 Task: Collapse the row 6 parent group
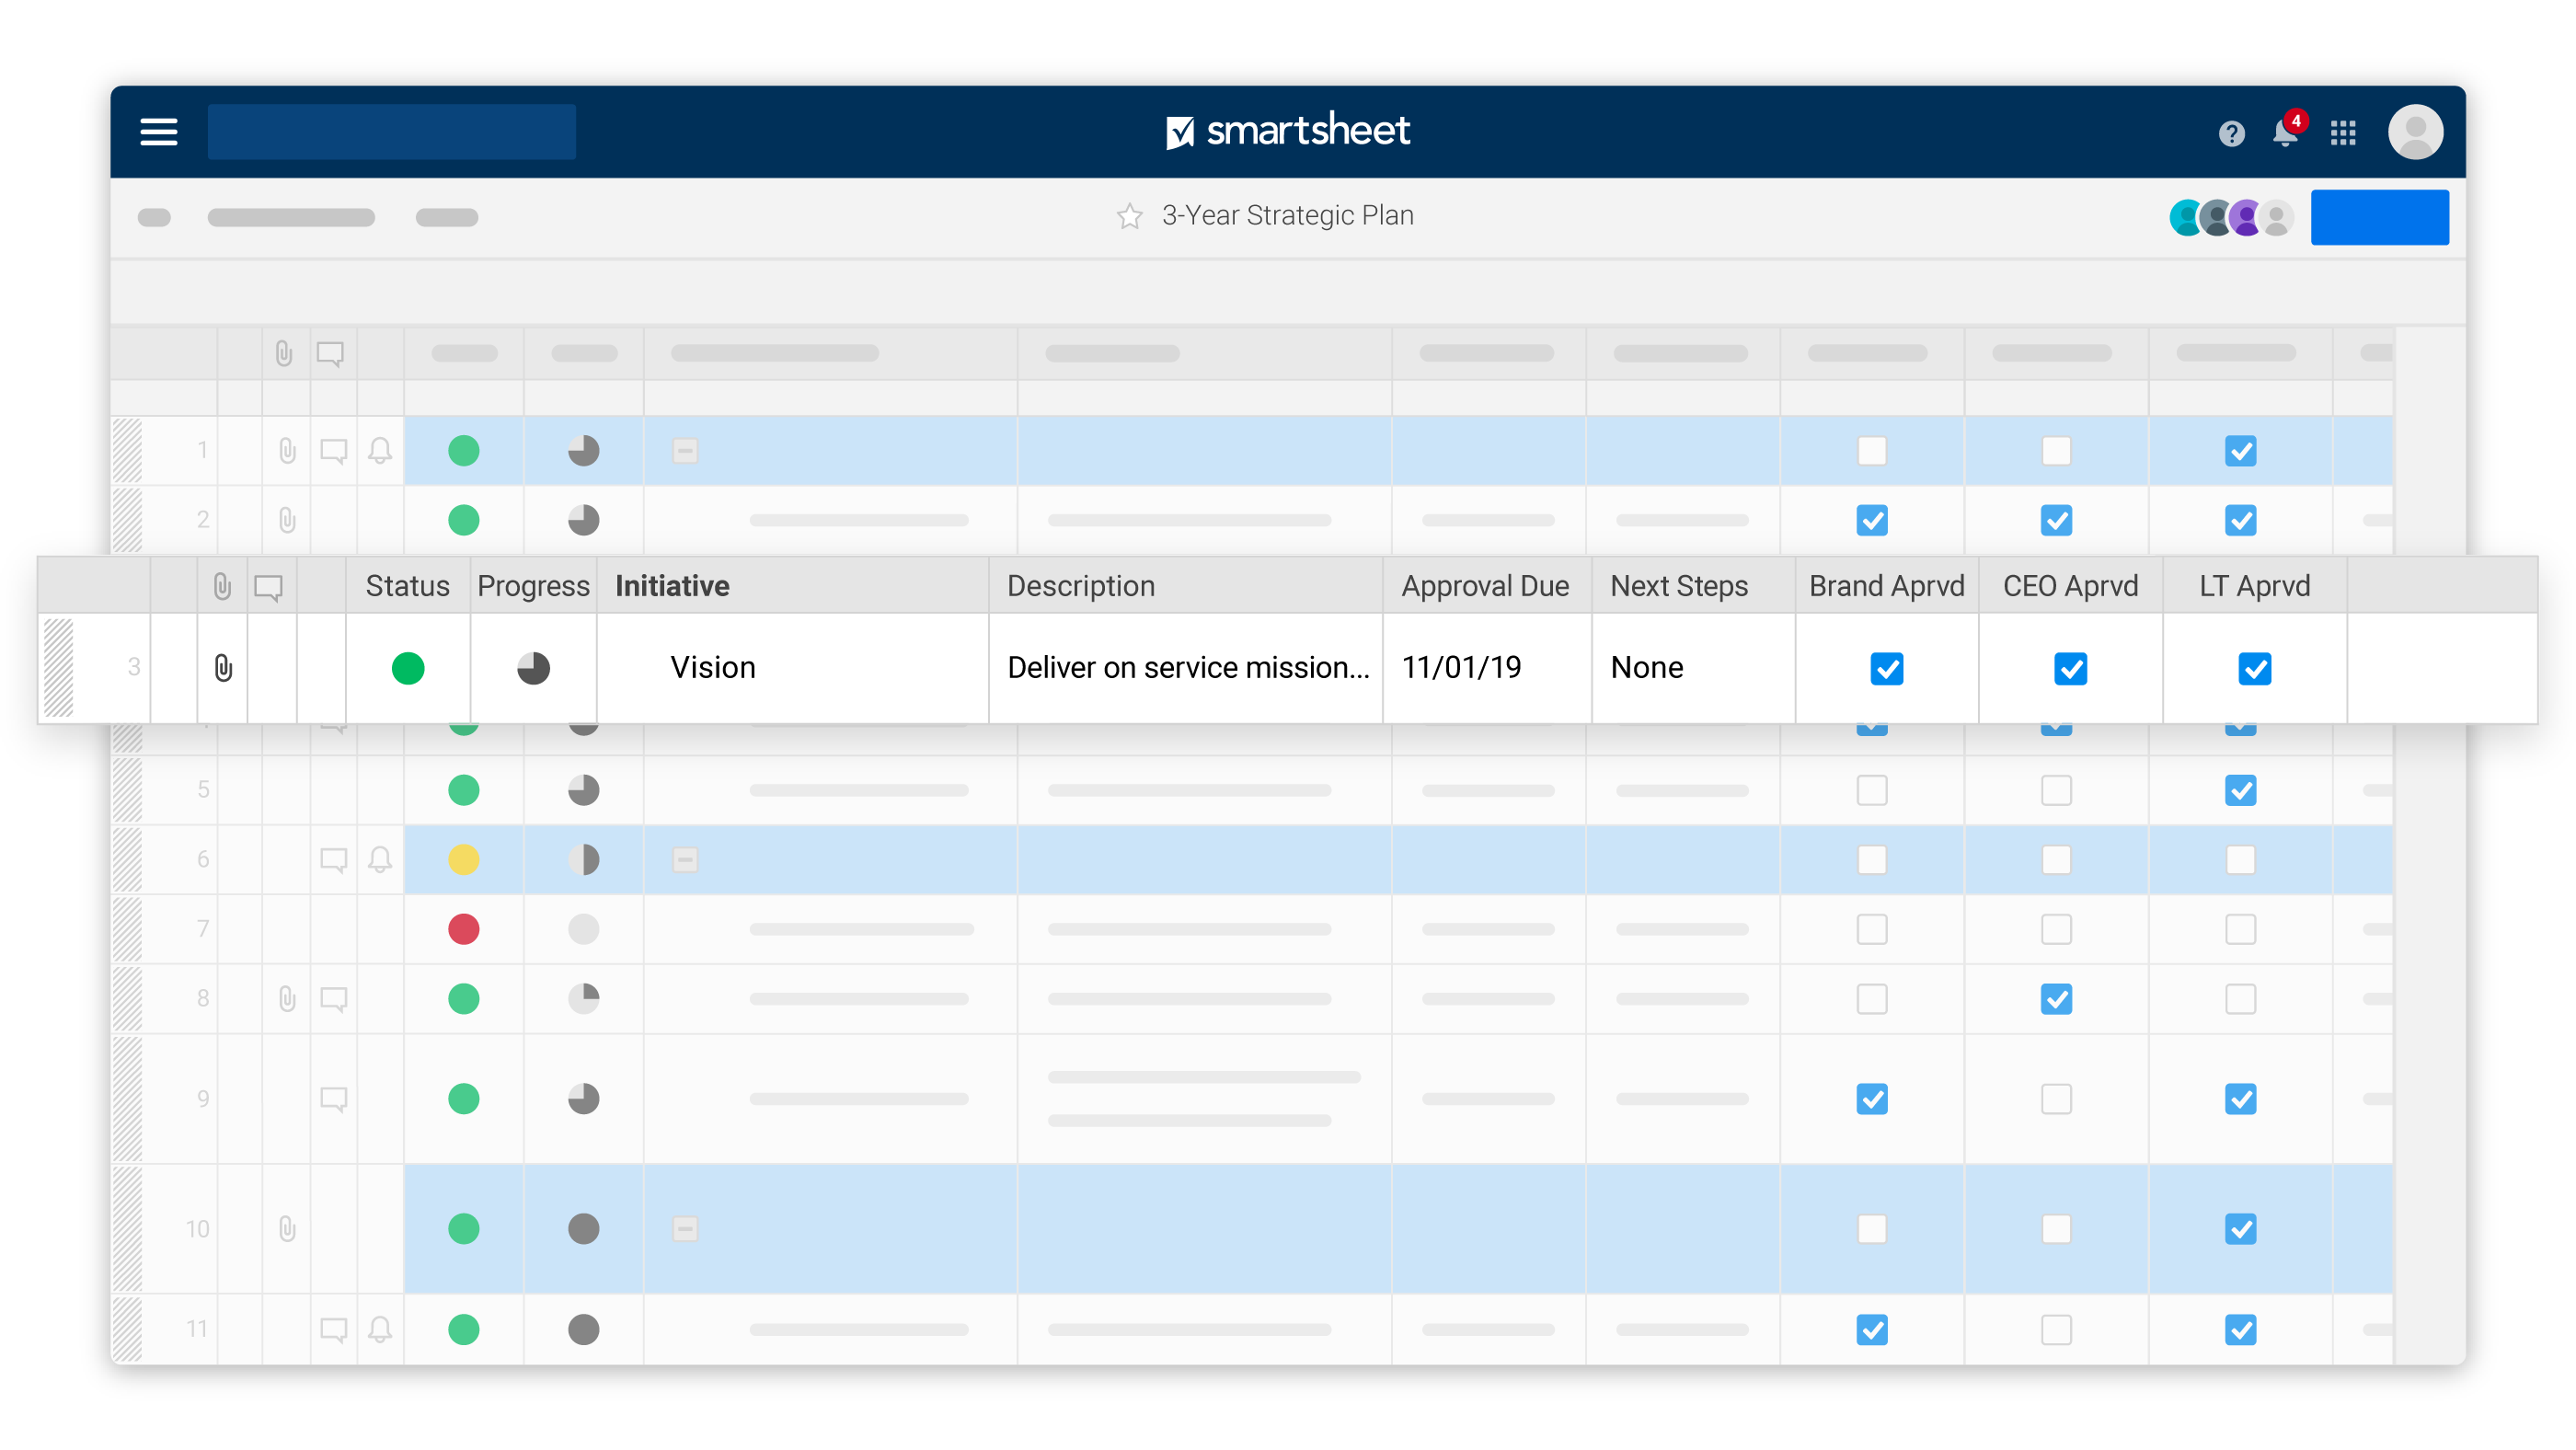click(x=685, y=859)
